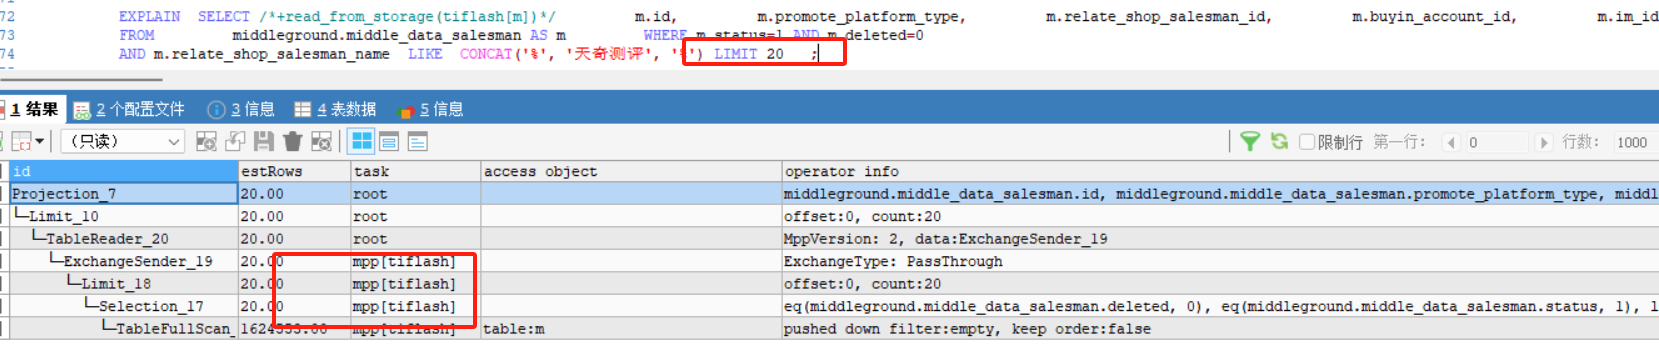Click root task cell in Projection_7 row
Image resolution: width=1659 pixels, height=360 pixels.
[415, 194]
